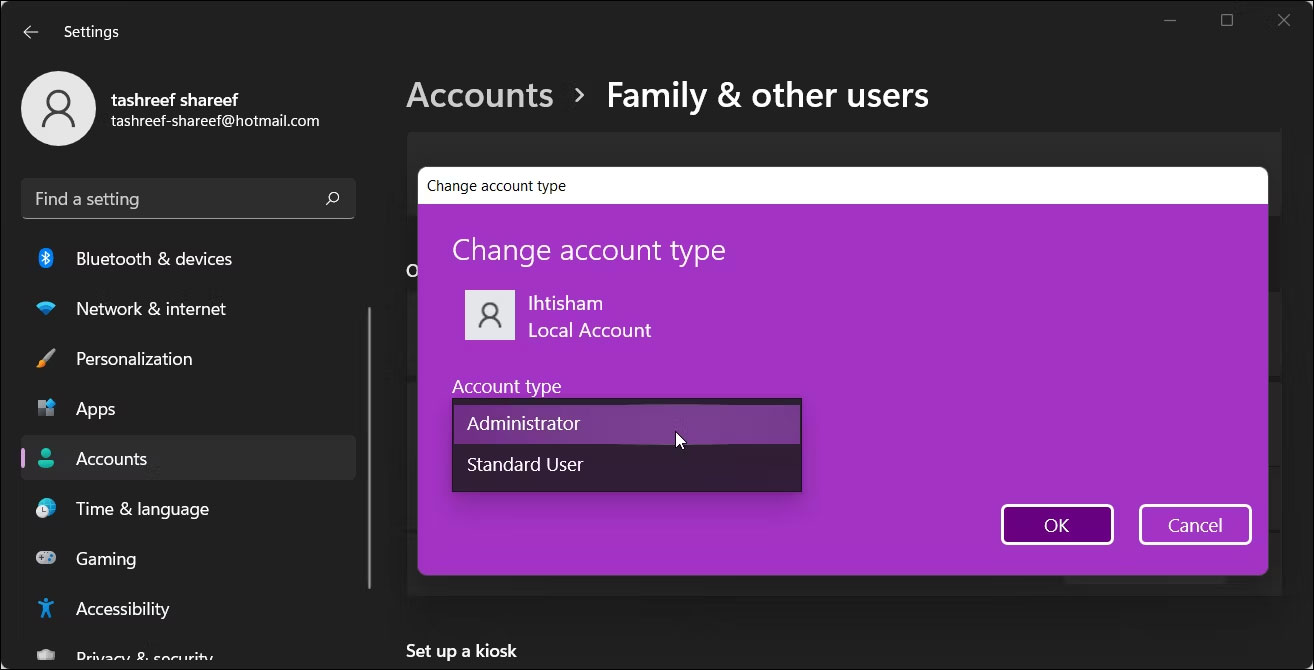
Task: Choose Administrator in account type list
Action: 627,424
